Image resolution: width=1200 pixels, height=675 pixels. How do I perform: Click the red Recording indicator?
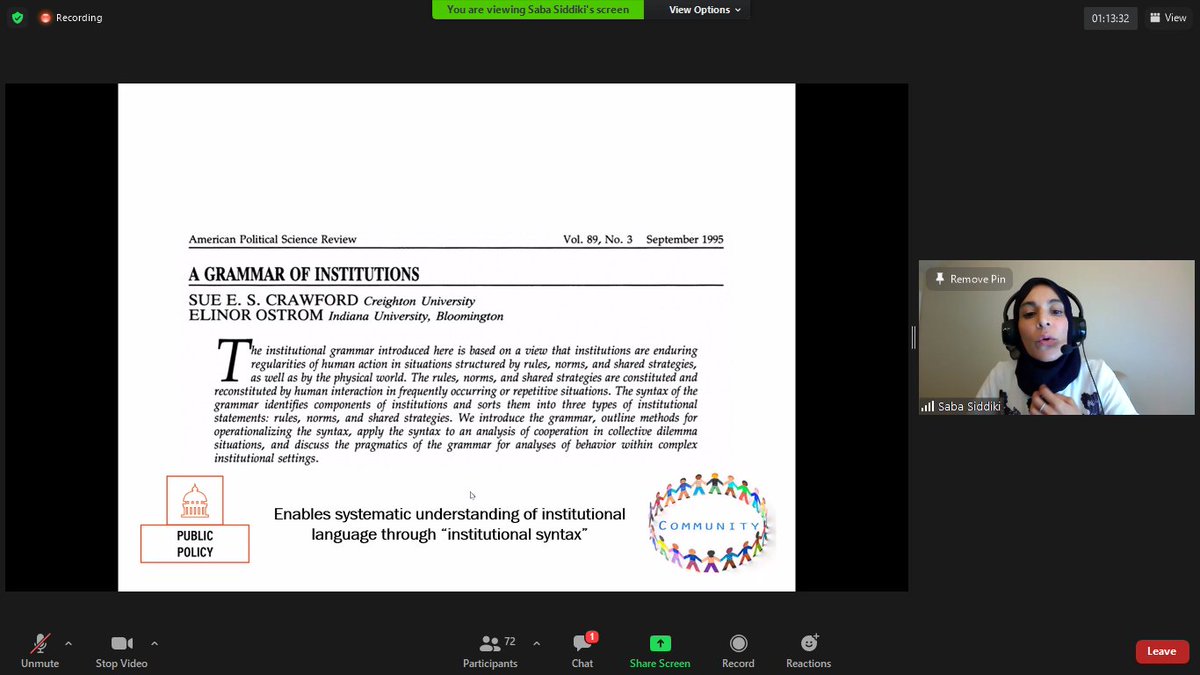click(x=71, y=18)
